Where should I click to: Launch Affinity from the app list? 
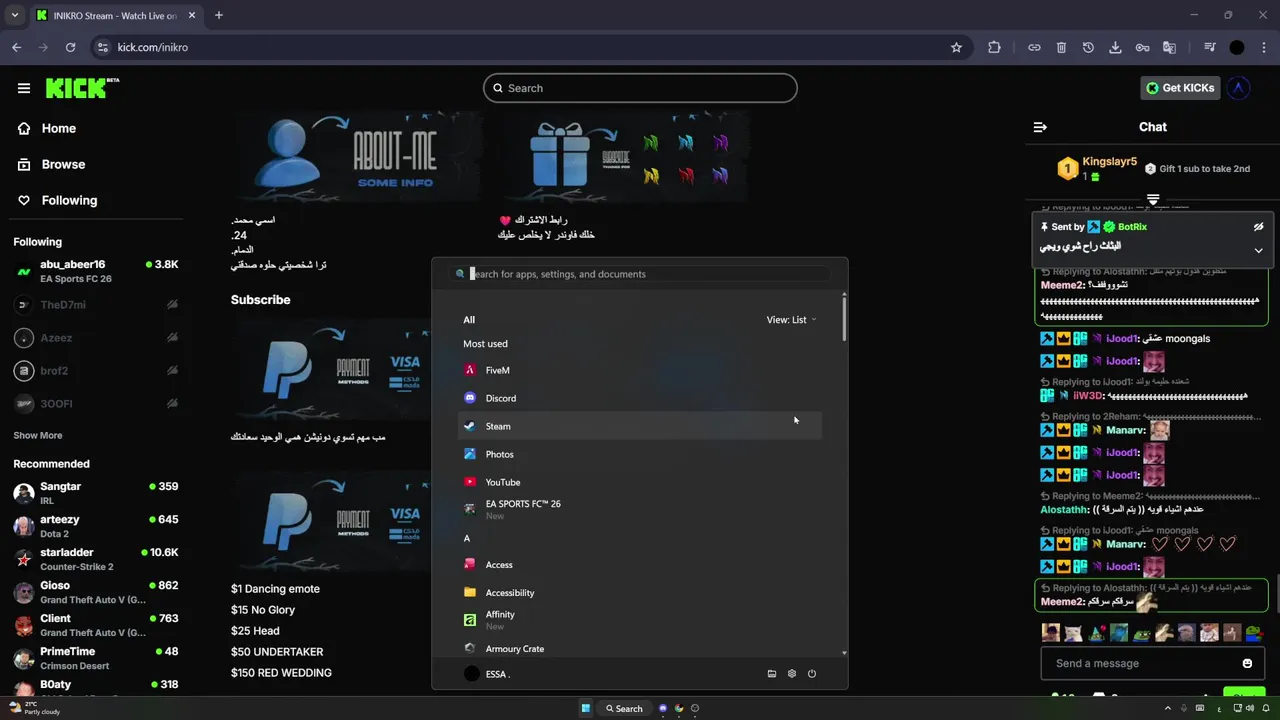(x=640, y=620)
